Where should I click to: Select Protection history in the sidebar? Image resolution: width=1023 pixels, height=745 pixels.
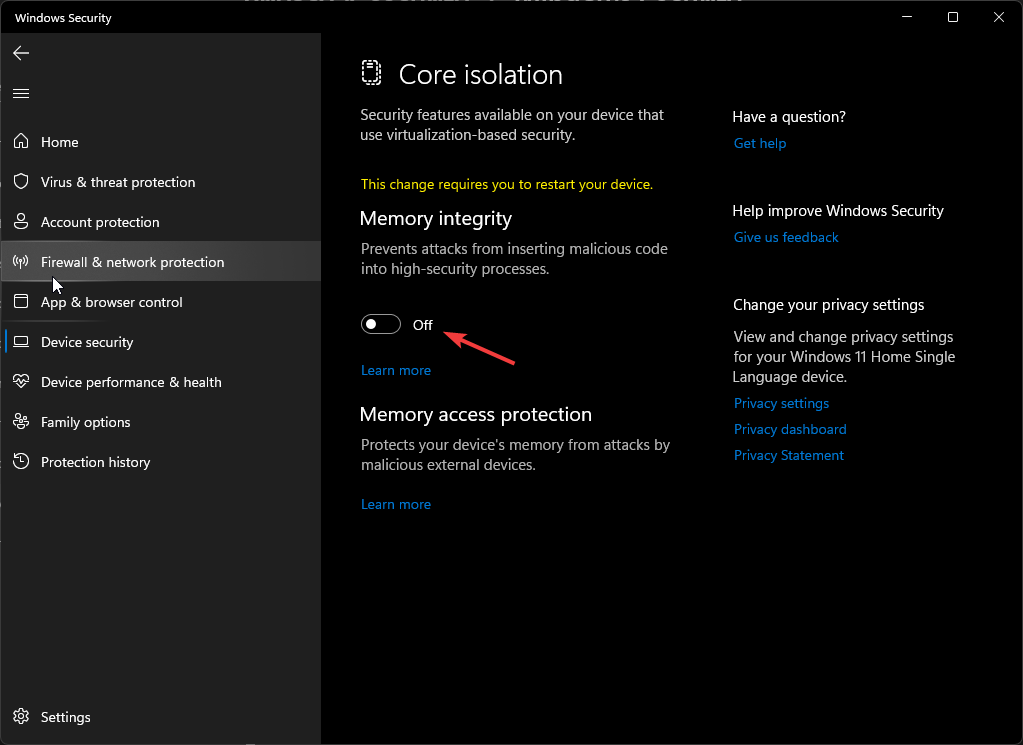coord(95,461)
